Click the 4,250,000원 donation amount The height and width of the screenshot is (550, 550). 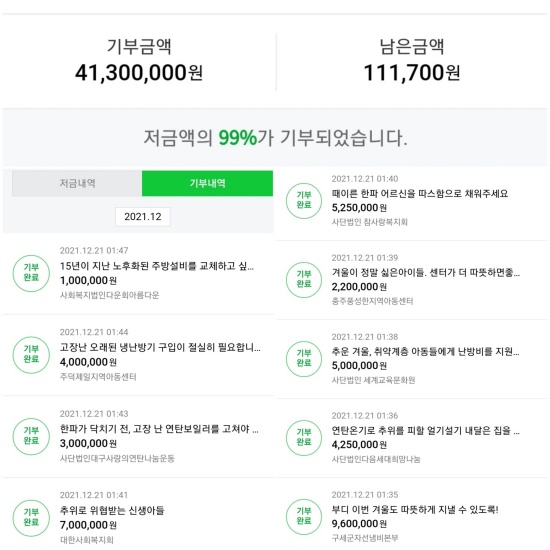(359, 445)
